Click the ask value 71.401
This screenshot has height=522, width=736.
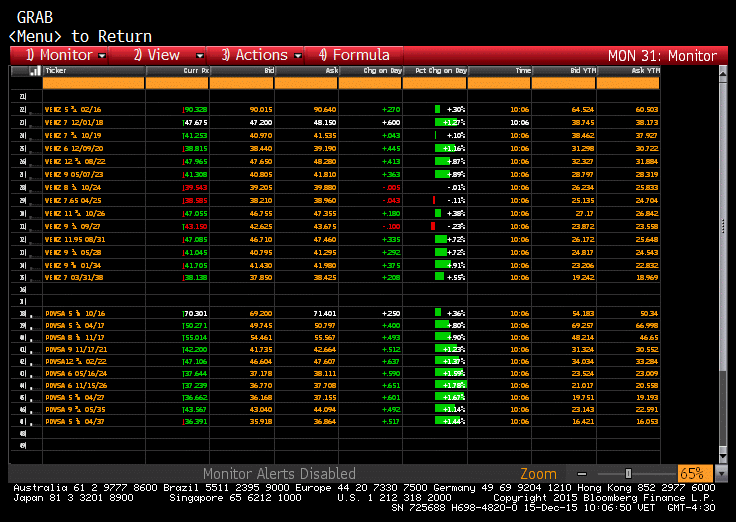coord(325,314)
